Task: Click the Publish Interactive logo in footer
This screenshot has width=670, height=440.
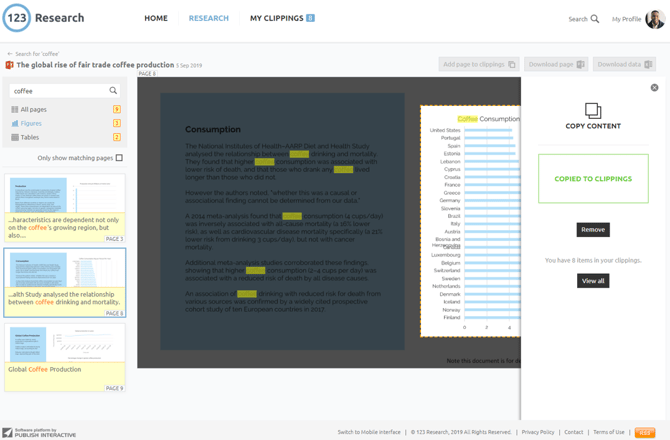Action: tap(38, 433)
